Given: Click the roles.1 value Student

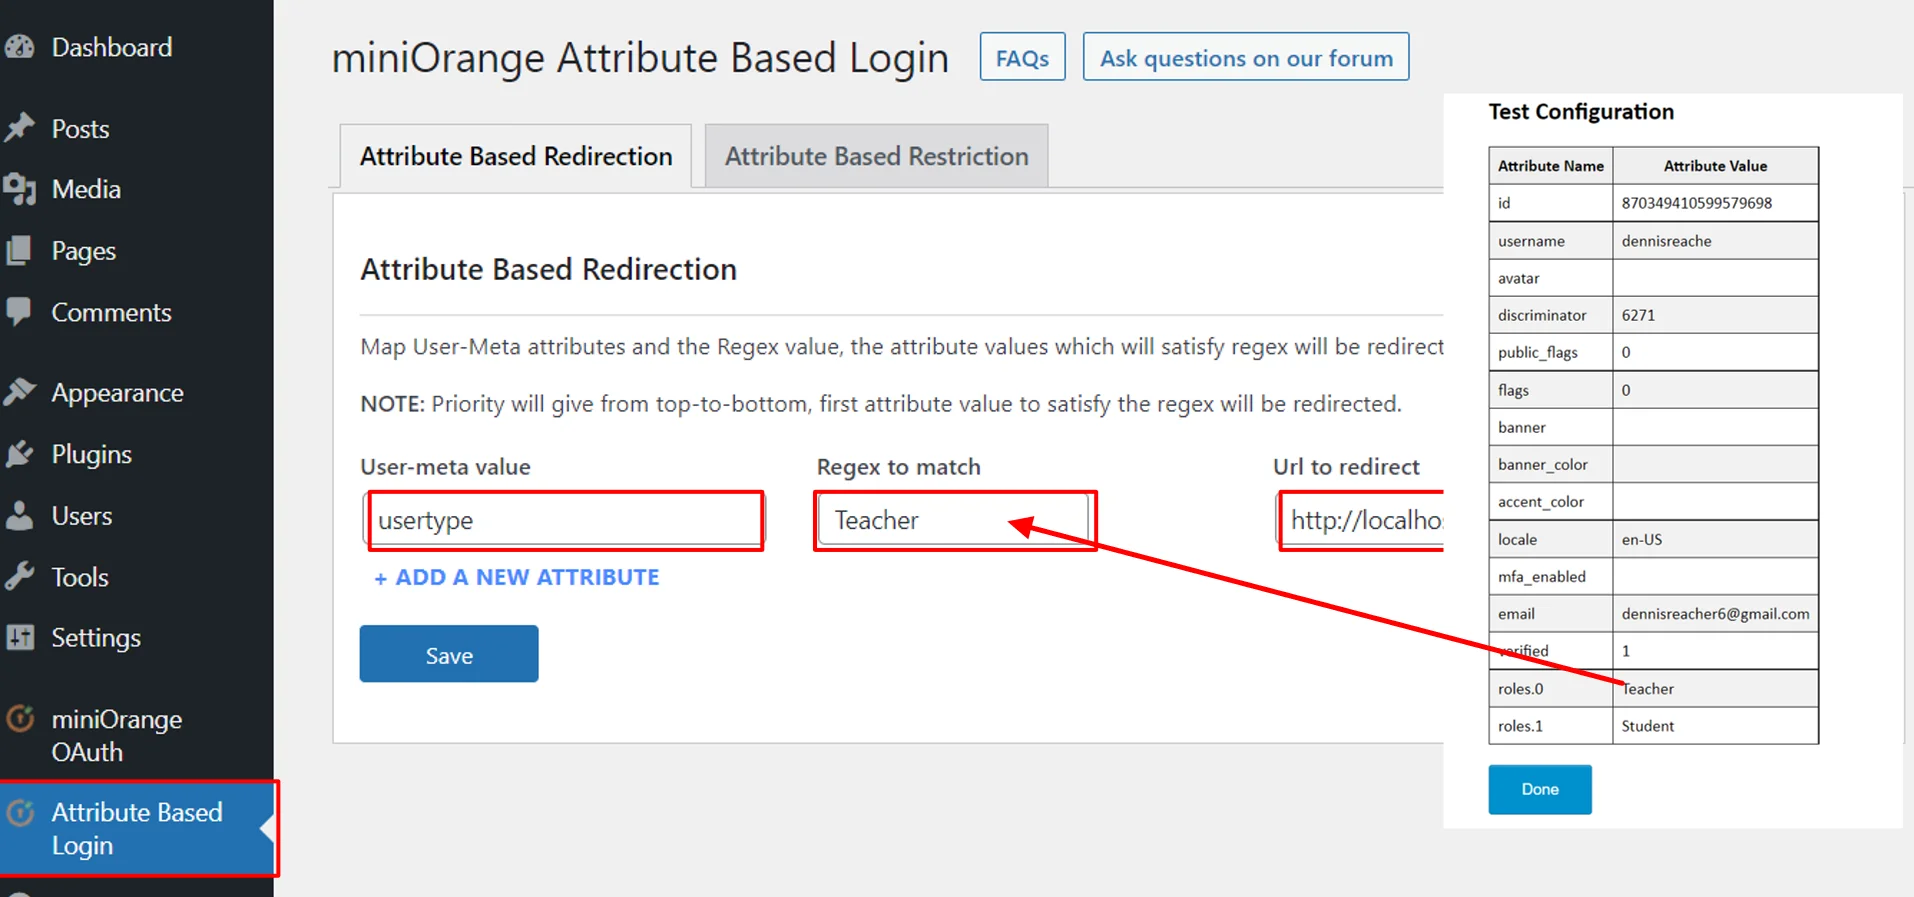Looking at the screenshot, I should click(x=1647, y=726).
